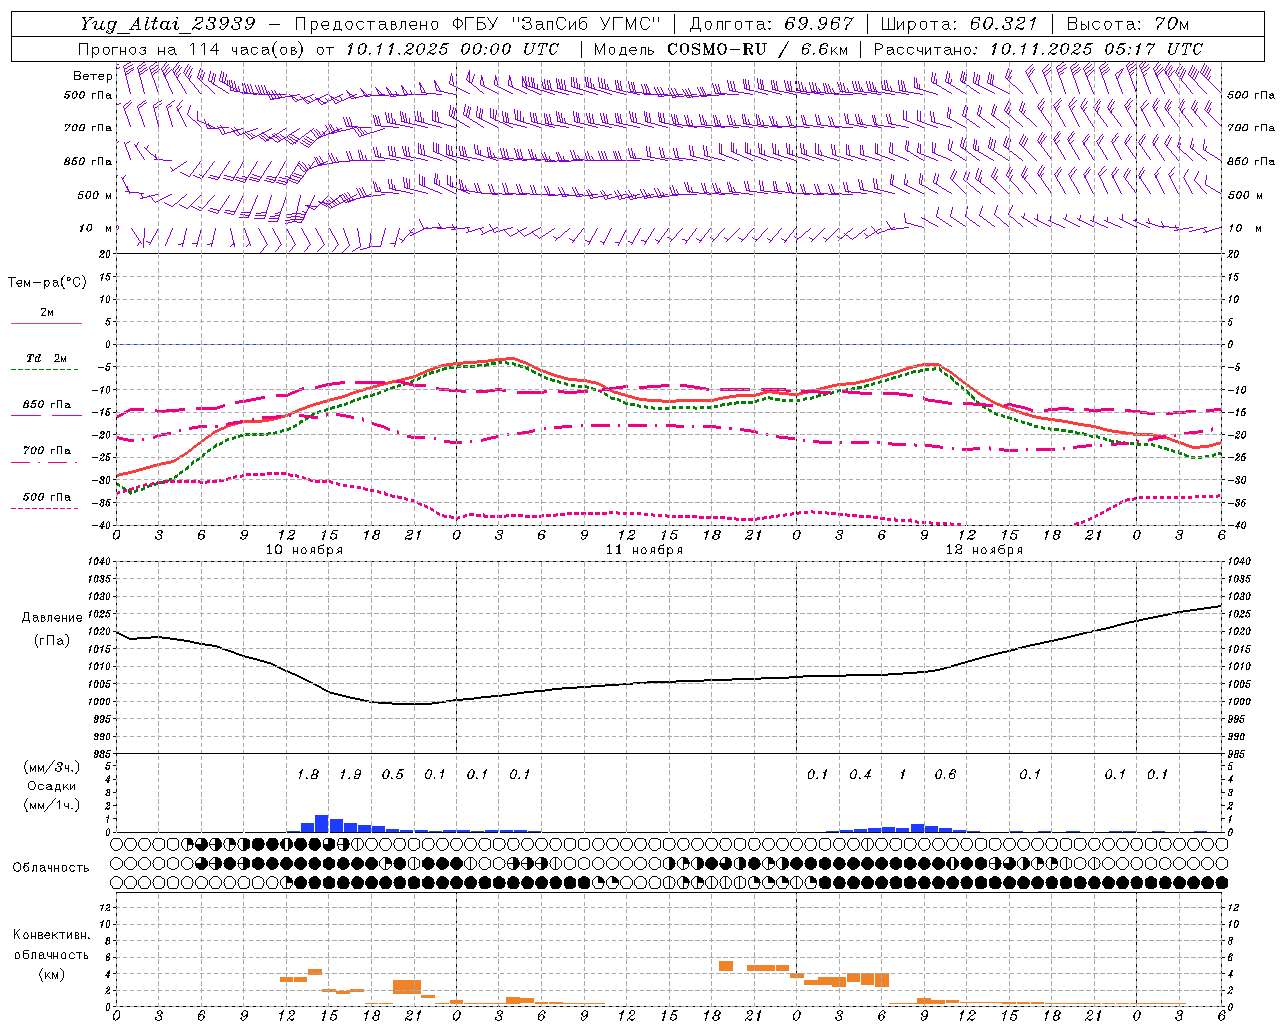The height and width of the screenshot is (1024, 1280).
Task: Click the (км) unit label
Action: tap(52, 974)
